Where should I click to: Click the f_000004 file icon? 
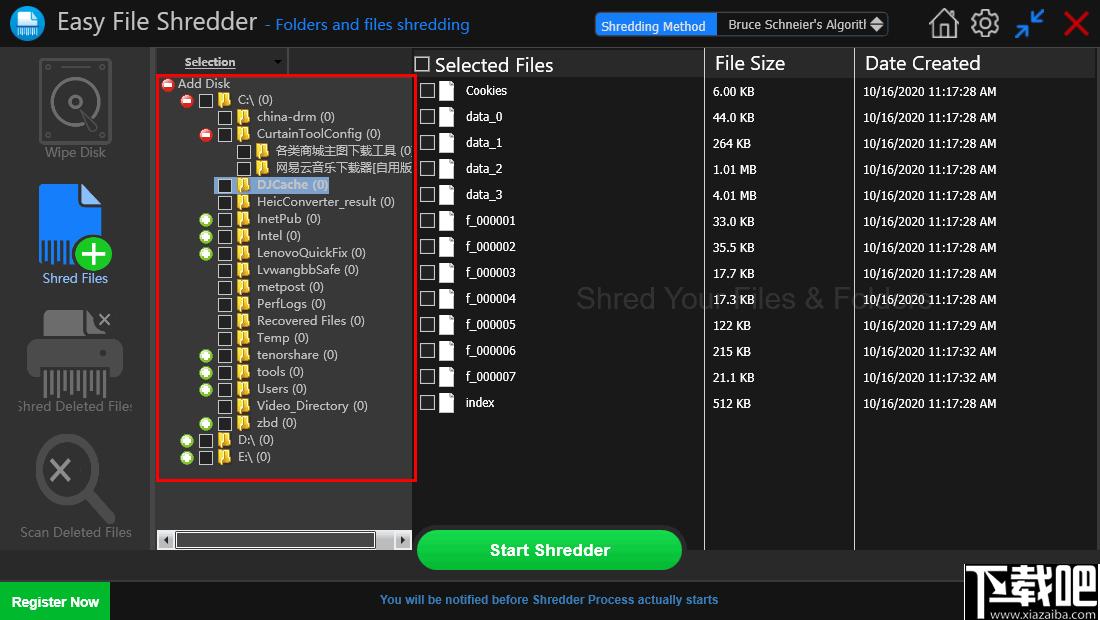pos(447,299)
